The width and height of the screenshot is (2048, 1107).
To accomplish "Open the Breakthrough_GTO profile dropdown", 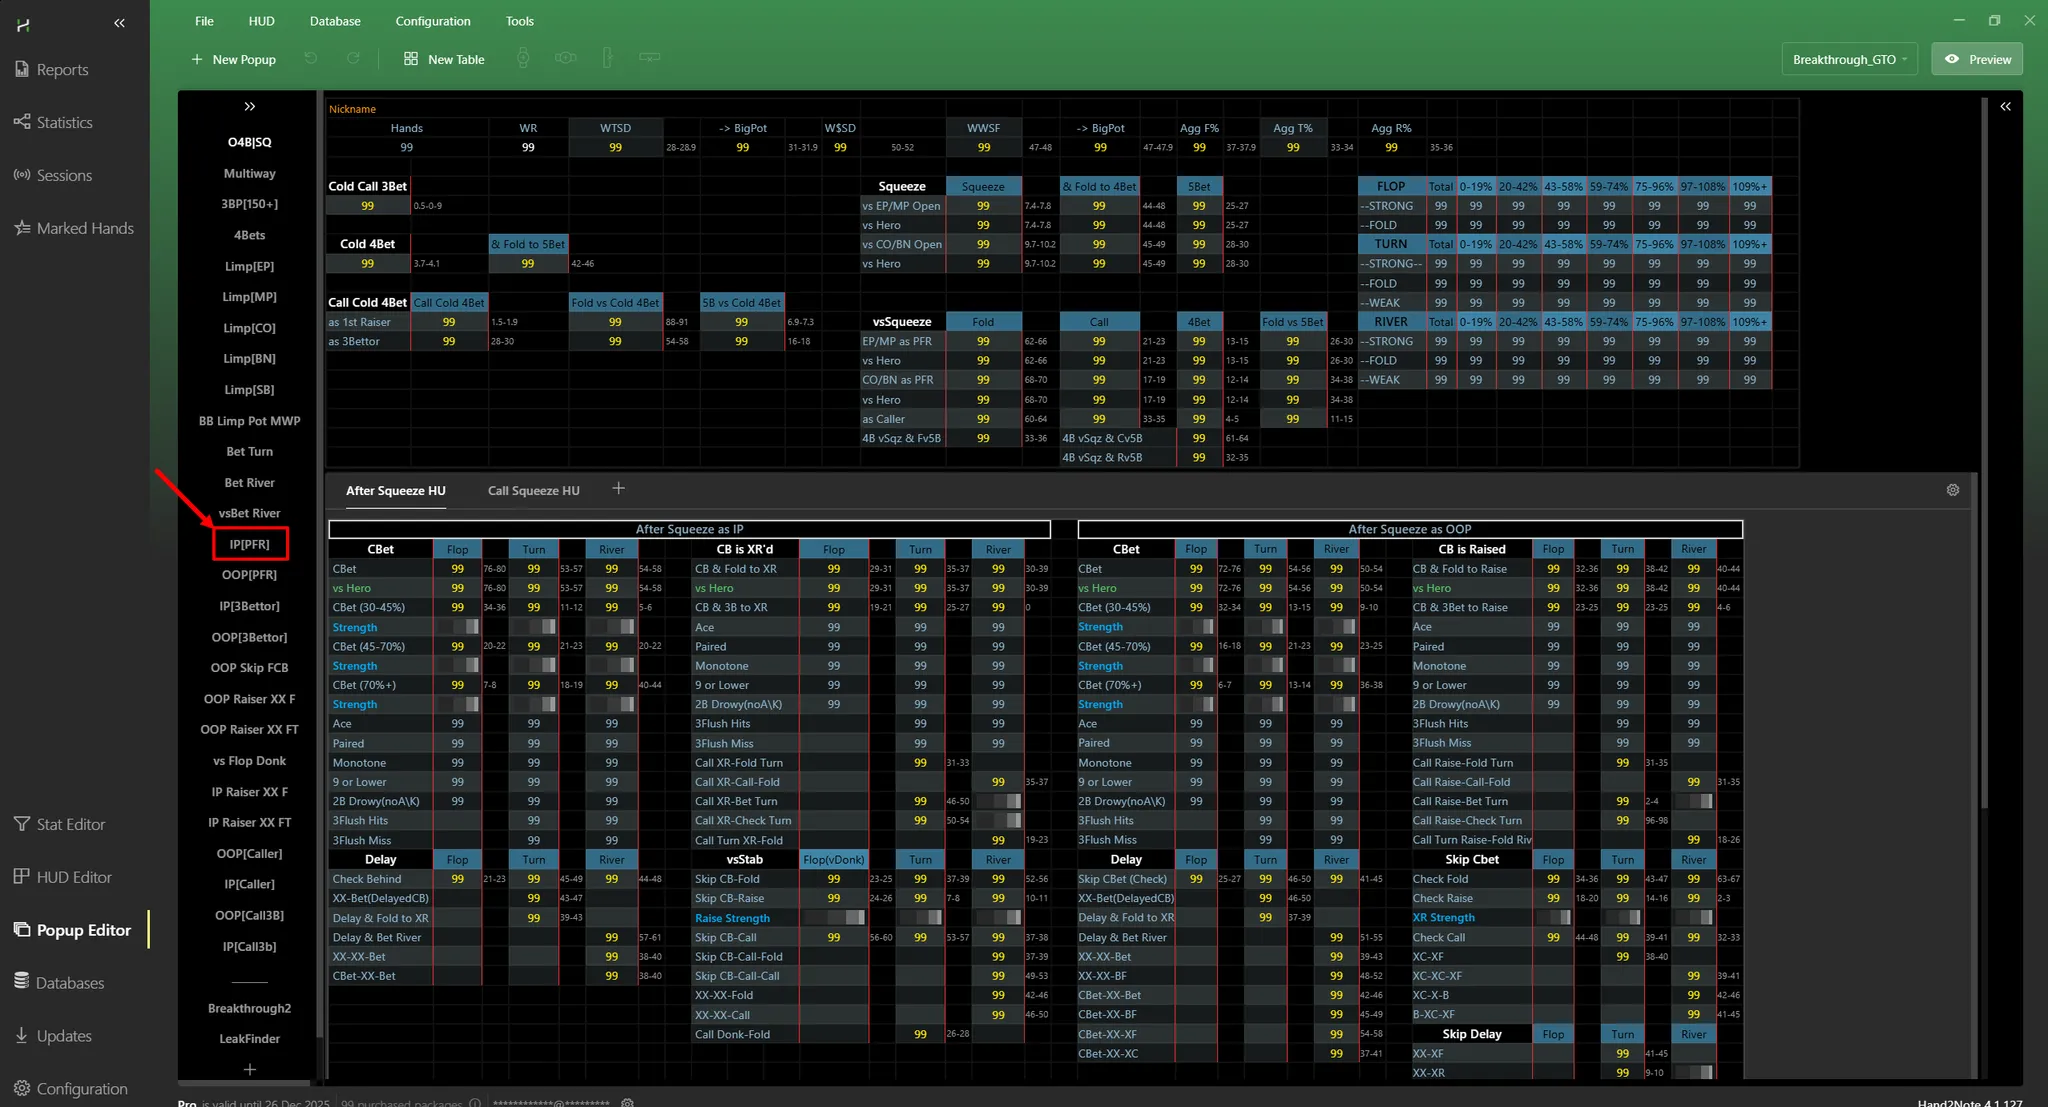I will (x=1849, y=59).
